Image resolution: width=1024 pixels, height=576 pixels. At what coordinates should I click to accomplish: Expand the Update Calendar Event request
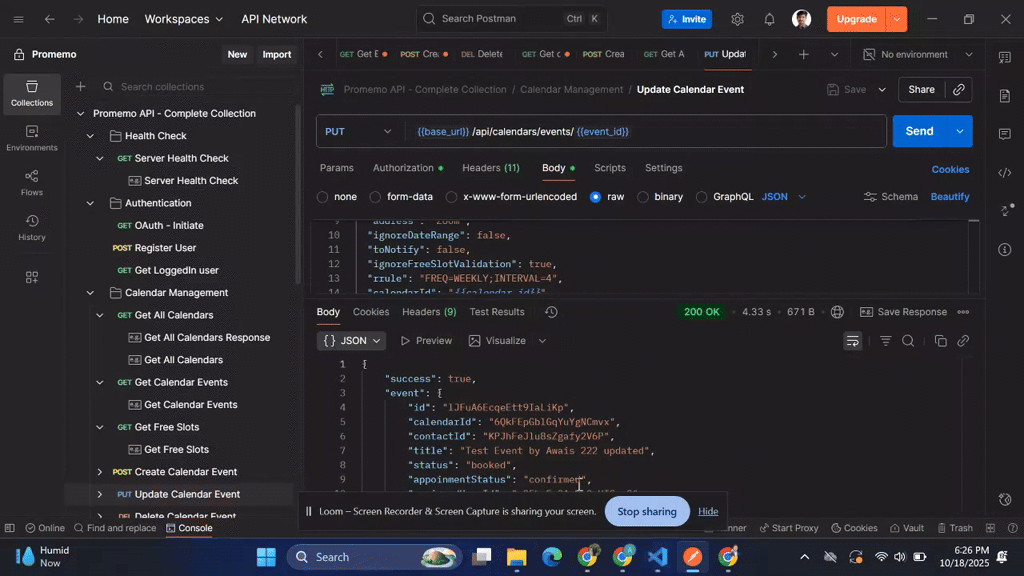click(99, 494)
